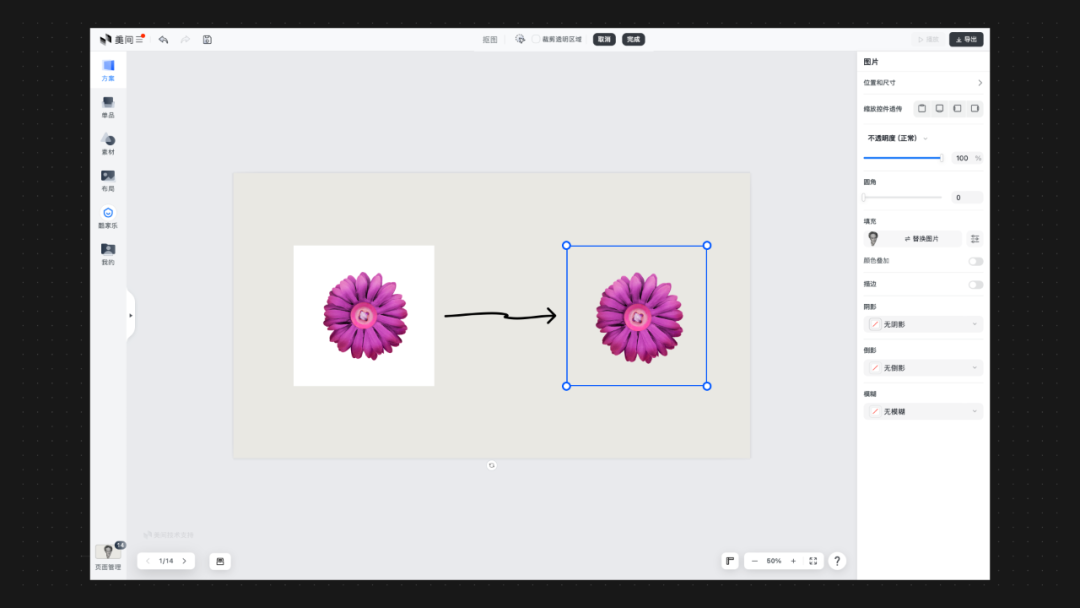Open the 我的 folder in sidebar
1080x608 pixels.
(108, 253)
